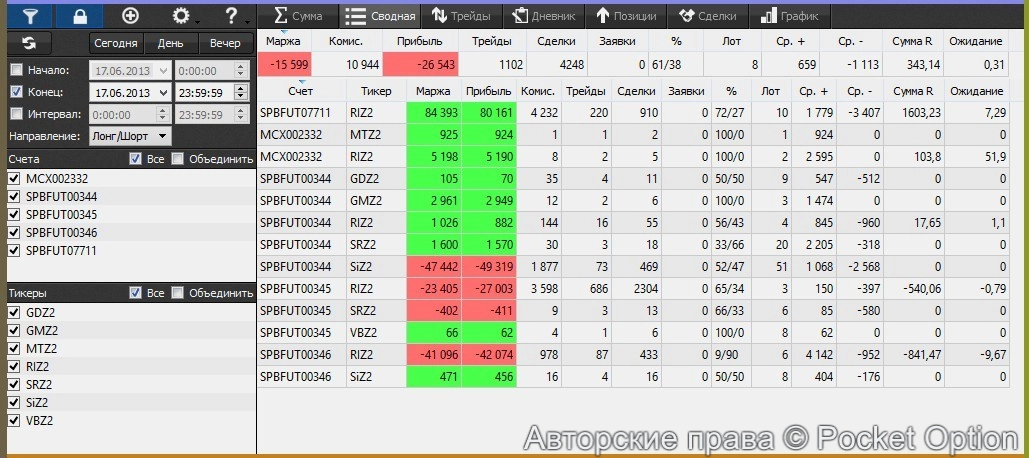The width and height of the screenshot is (1029, 458).
Task: Click the Конец time spinner arrows
Action: pos(240,92)
